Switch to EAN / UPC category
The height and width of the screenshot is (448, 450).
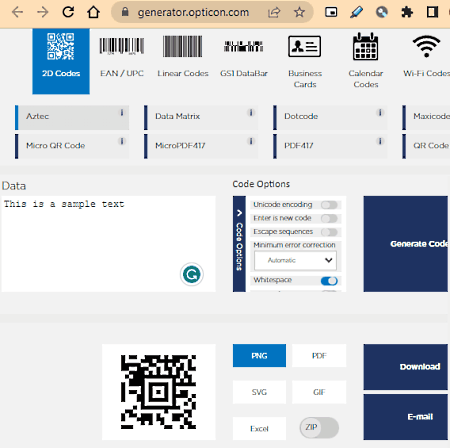click(122, 57)
